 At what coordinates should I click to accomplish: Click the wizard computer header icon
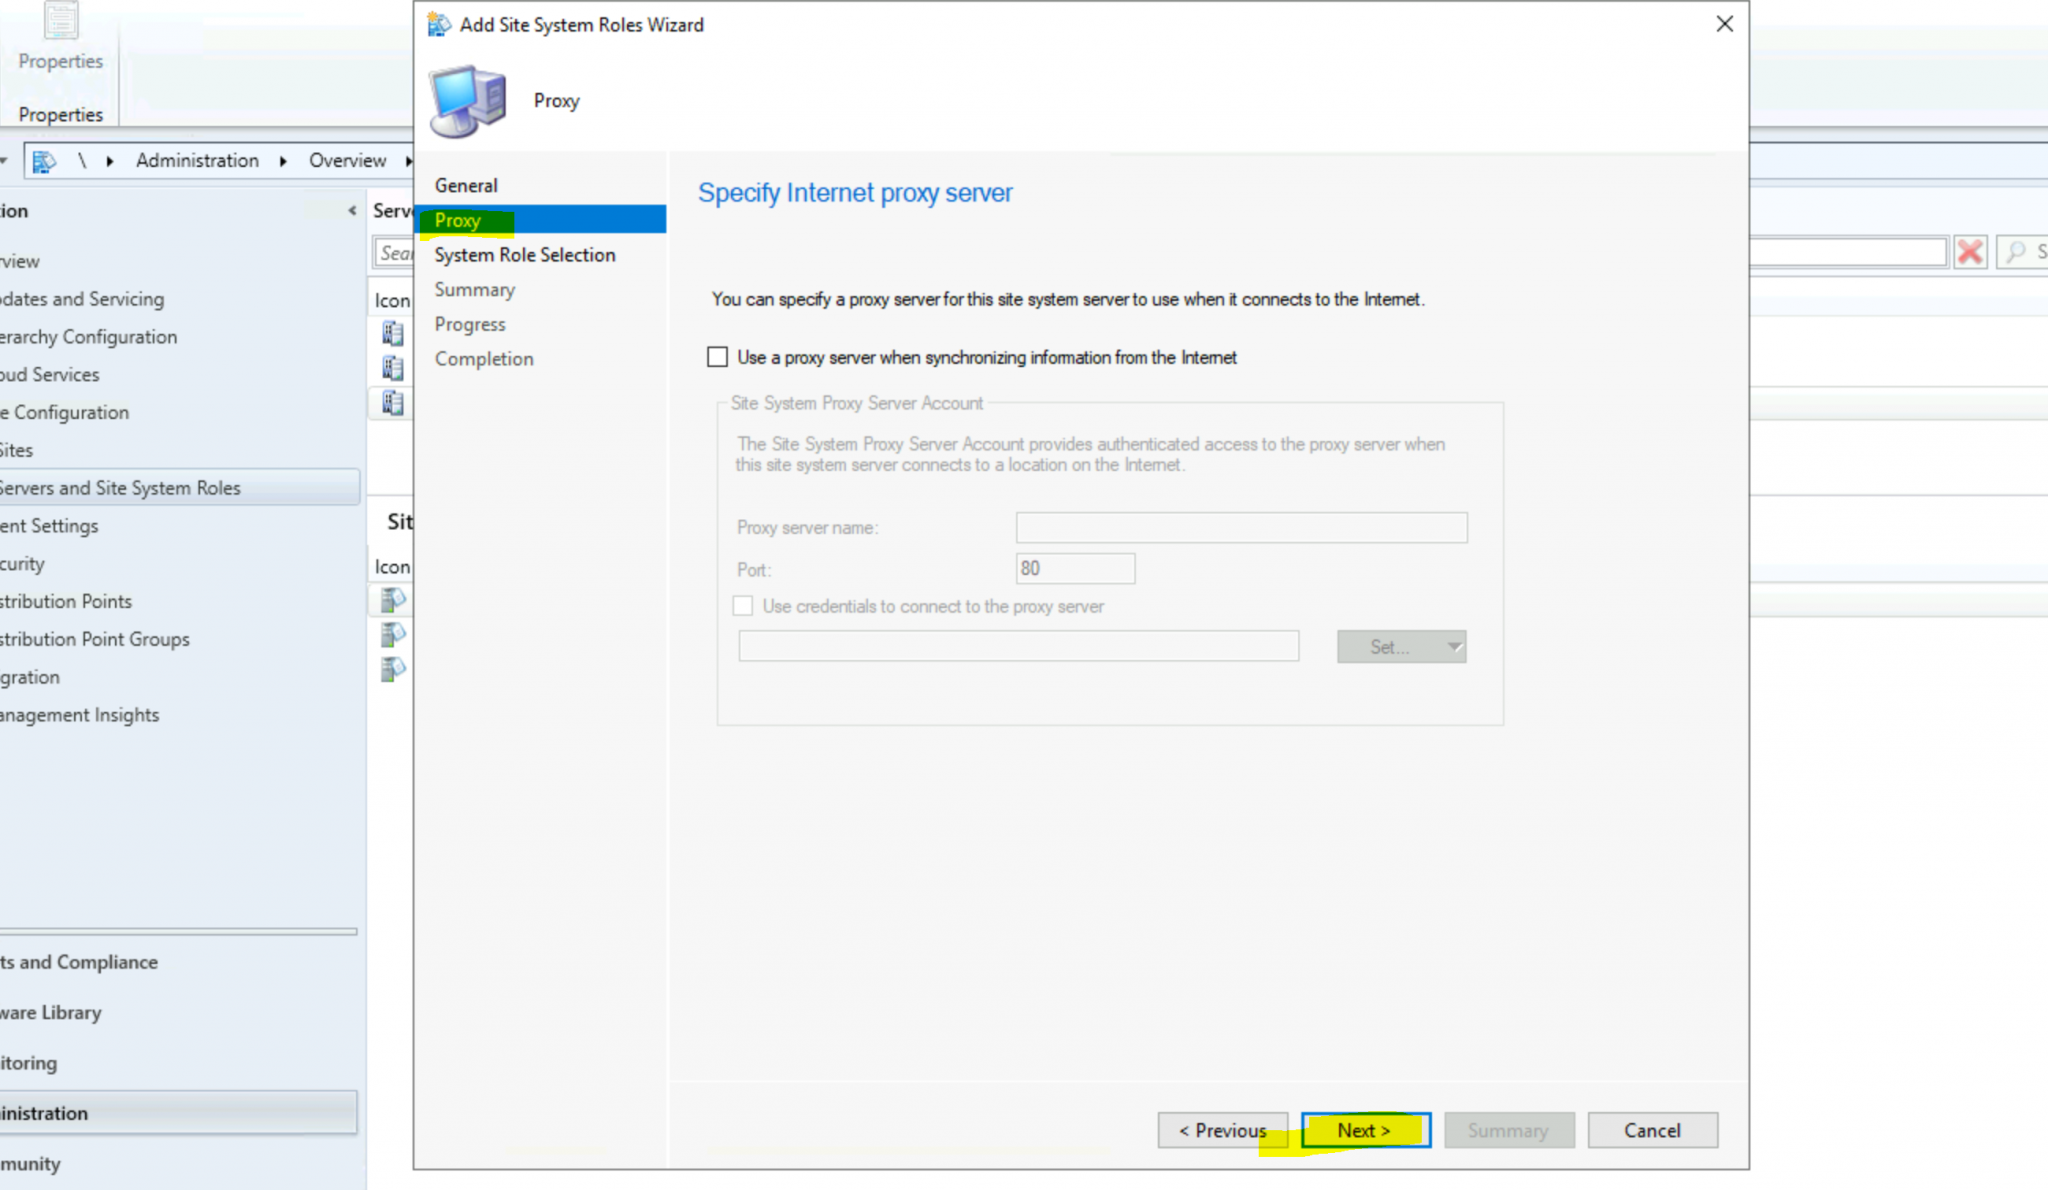pyautogui.click(x=468, y=101)
